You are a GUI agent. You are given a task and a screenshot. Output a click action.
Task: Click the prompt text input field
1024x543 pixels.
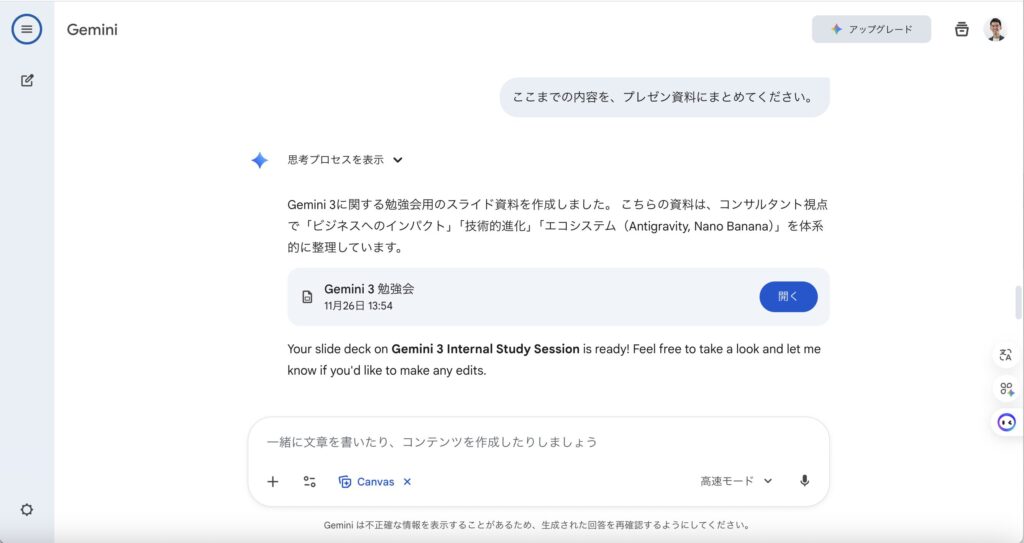pos(538,441)
